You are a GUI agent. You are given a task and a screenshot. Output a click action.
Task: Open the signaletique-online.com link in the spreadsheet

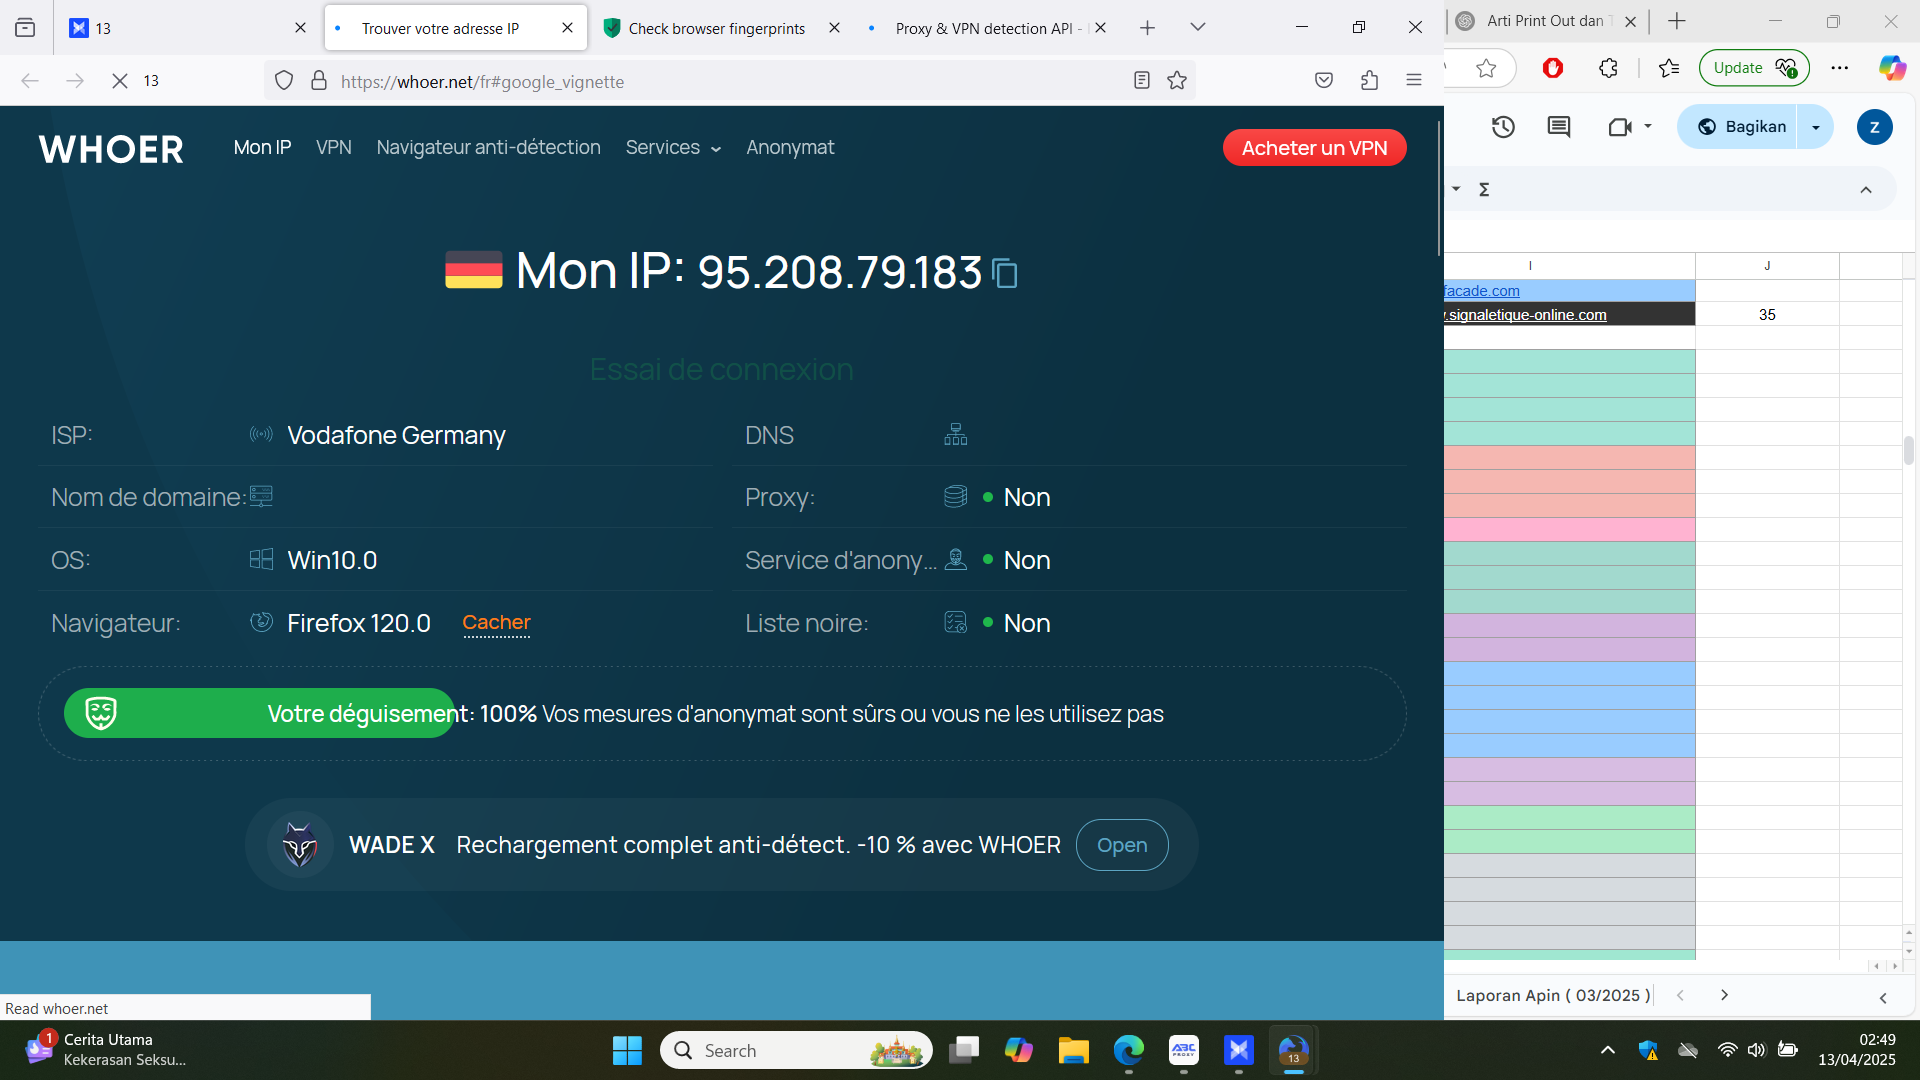coord(1526,315)
